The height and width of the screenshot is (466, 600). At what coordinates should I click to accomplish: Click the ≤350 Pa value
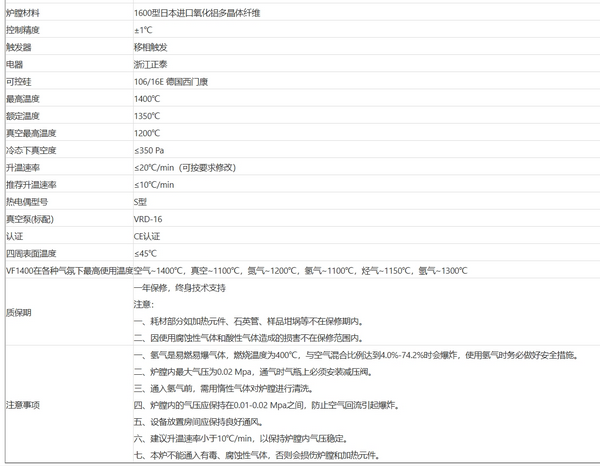point(149,150)
